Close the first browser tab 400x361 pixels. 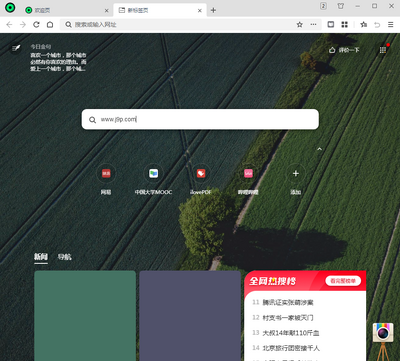(x=107, y=11)
